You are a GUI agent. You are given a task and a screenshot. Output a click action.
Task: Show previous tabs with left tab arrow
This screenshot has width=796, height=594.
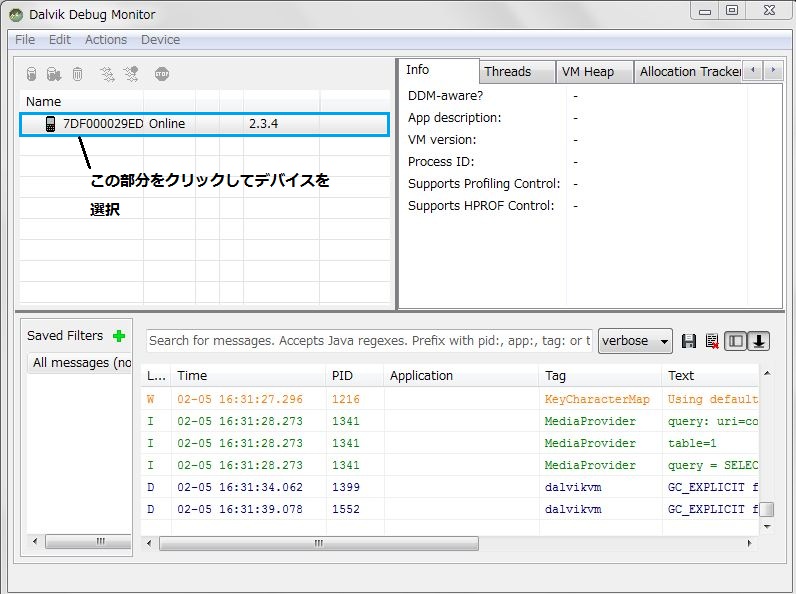click(x=753, y=70)
